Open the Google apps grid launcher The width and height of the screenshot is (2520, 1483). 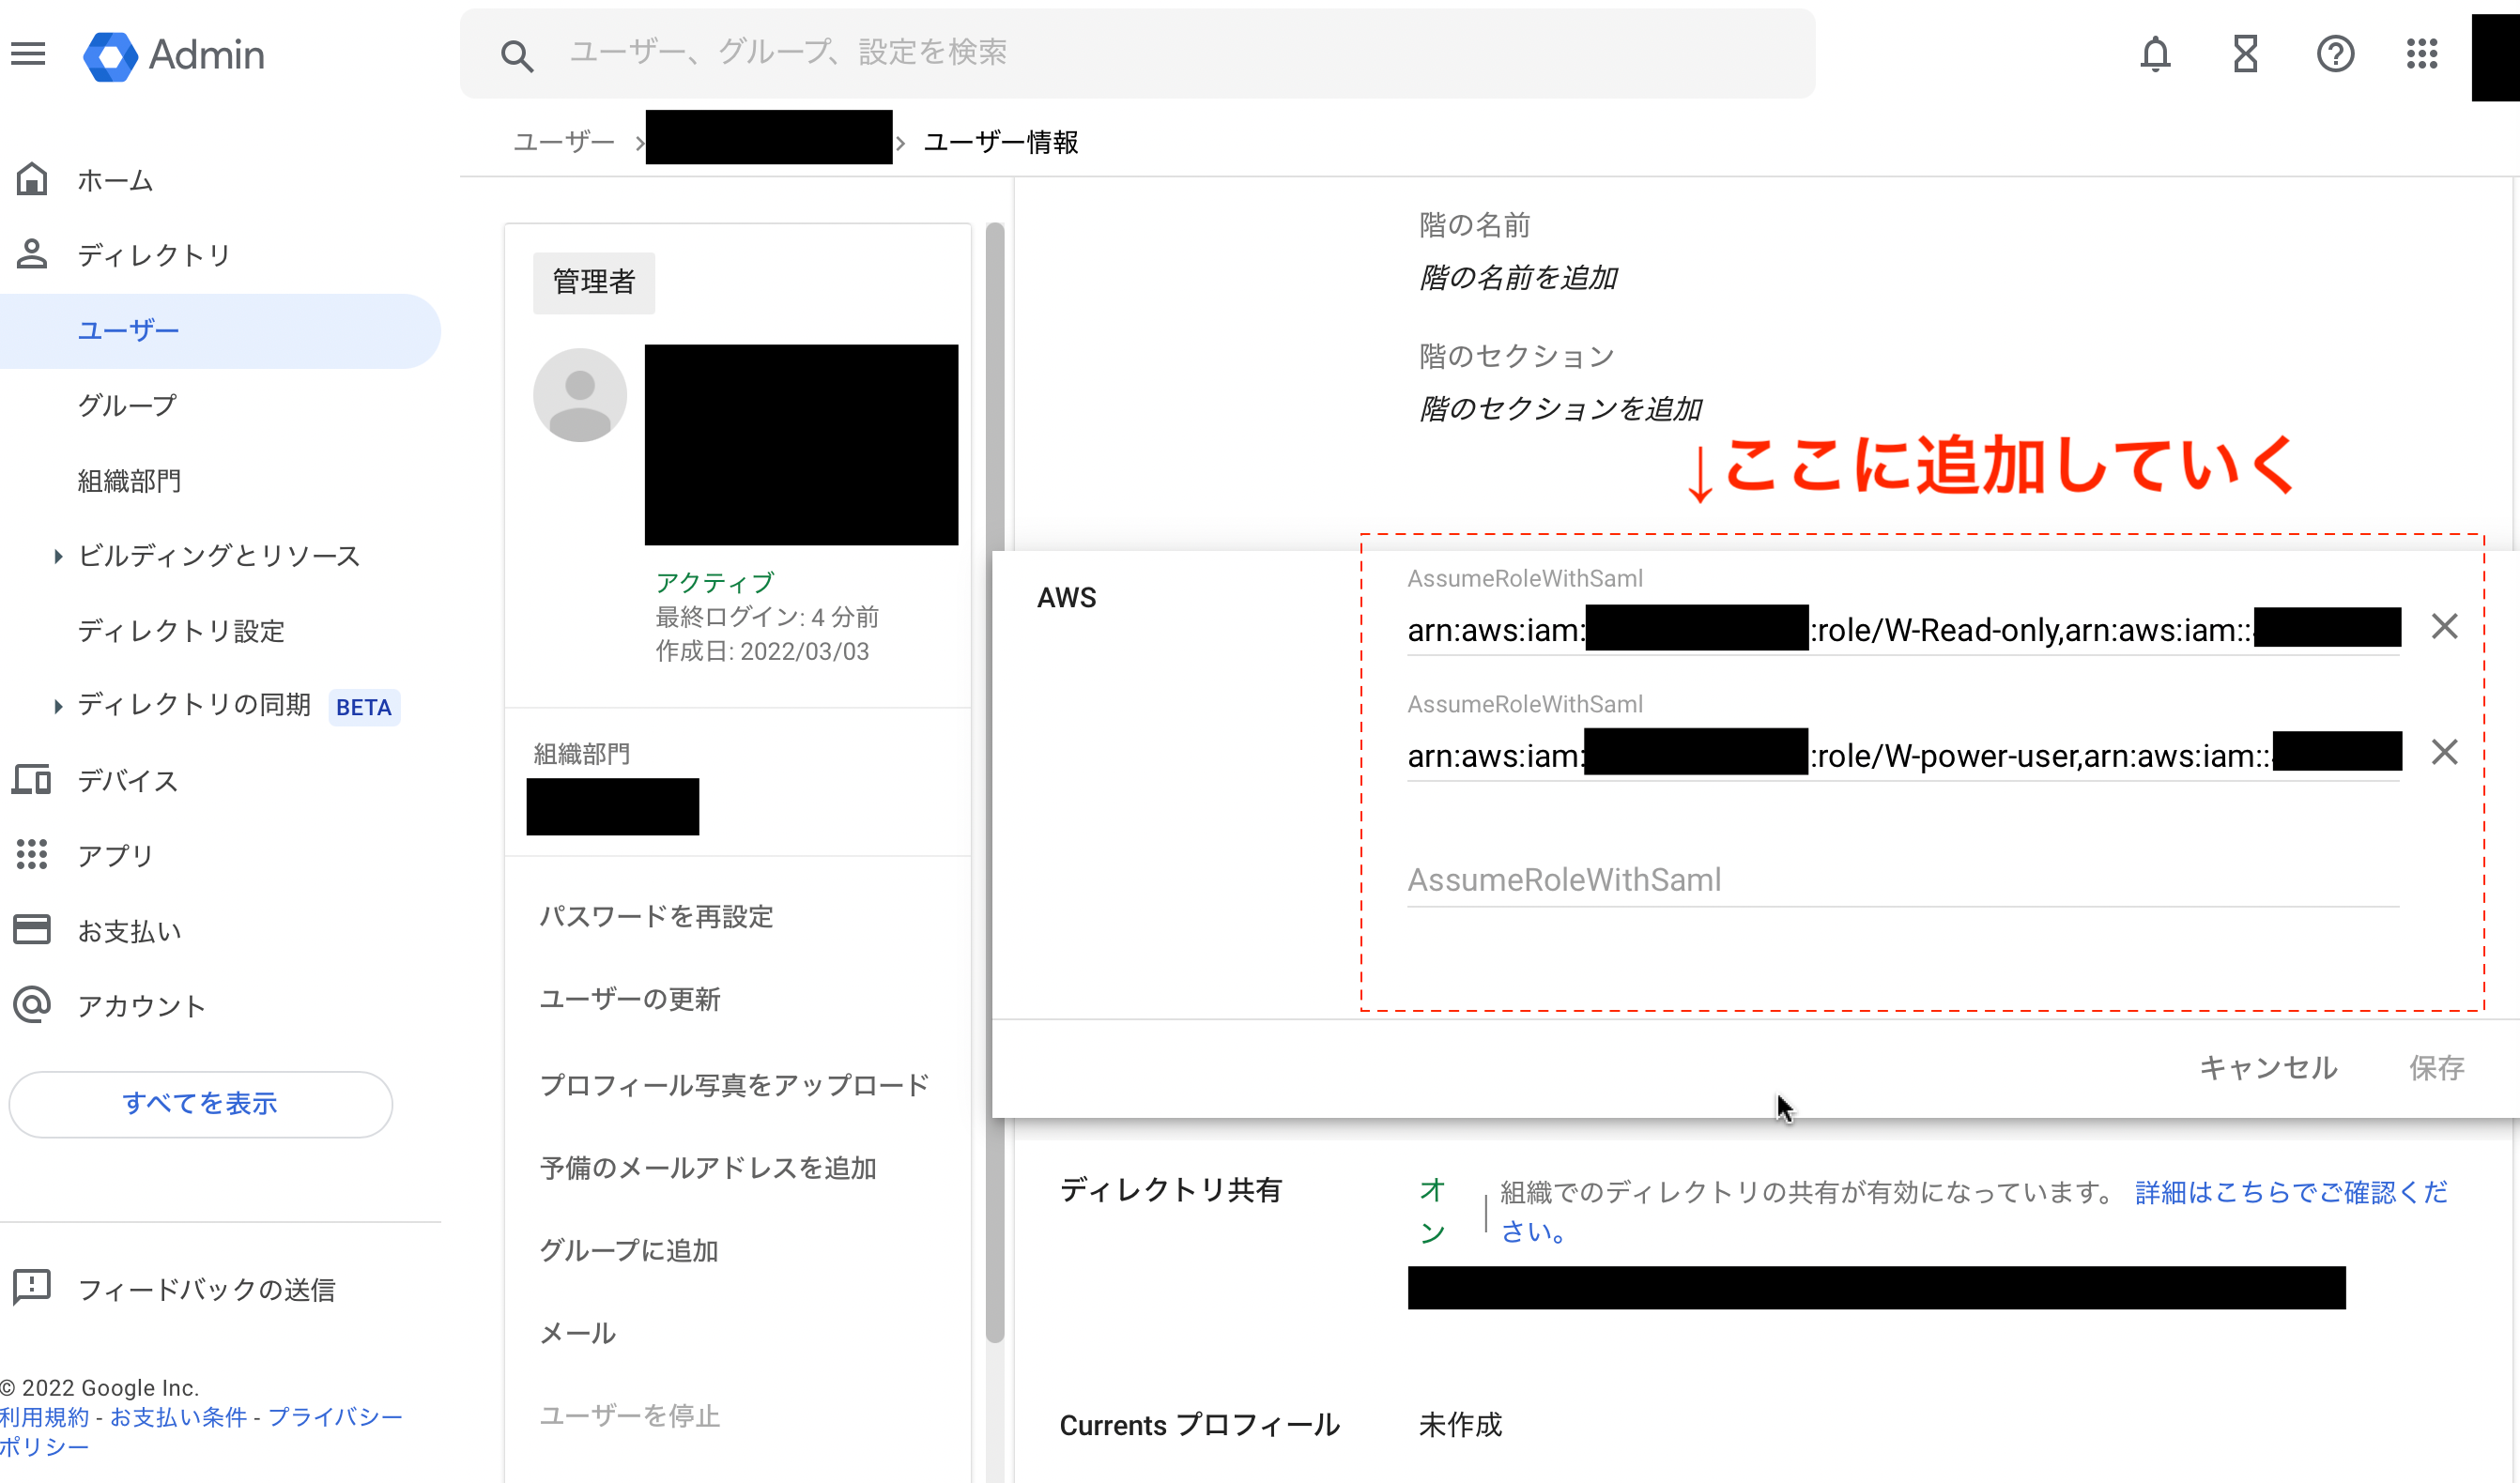(x=2422, y=53)
